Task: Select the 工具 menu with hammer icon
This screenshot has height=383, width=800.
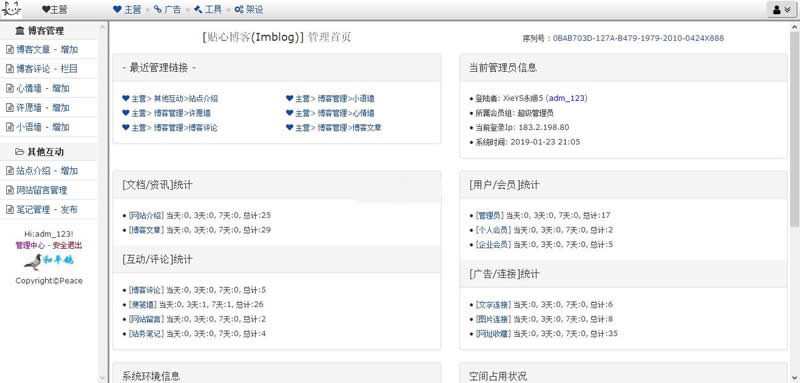Action: [x=208, y=10]
